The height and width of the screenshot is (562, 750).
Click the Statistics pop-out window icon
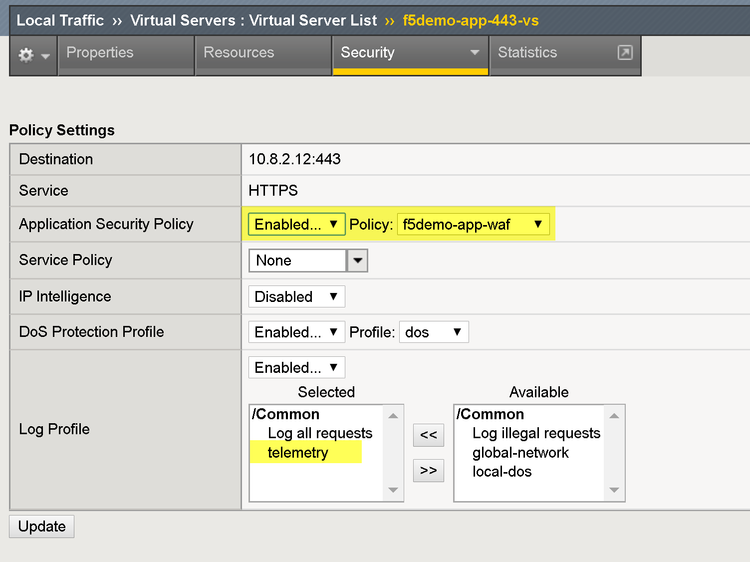coord(625,53)
